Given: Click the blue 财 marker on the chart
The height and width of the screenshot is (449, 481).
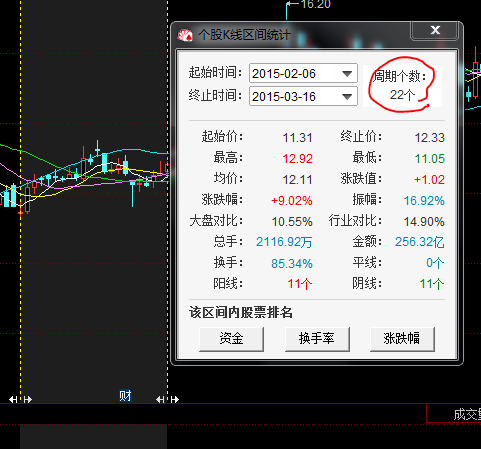Looking at the screenshot, I should click(125, 396).
